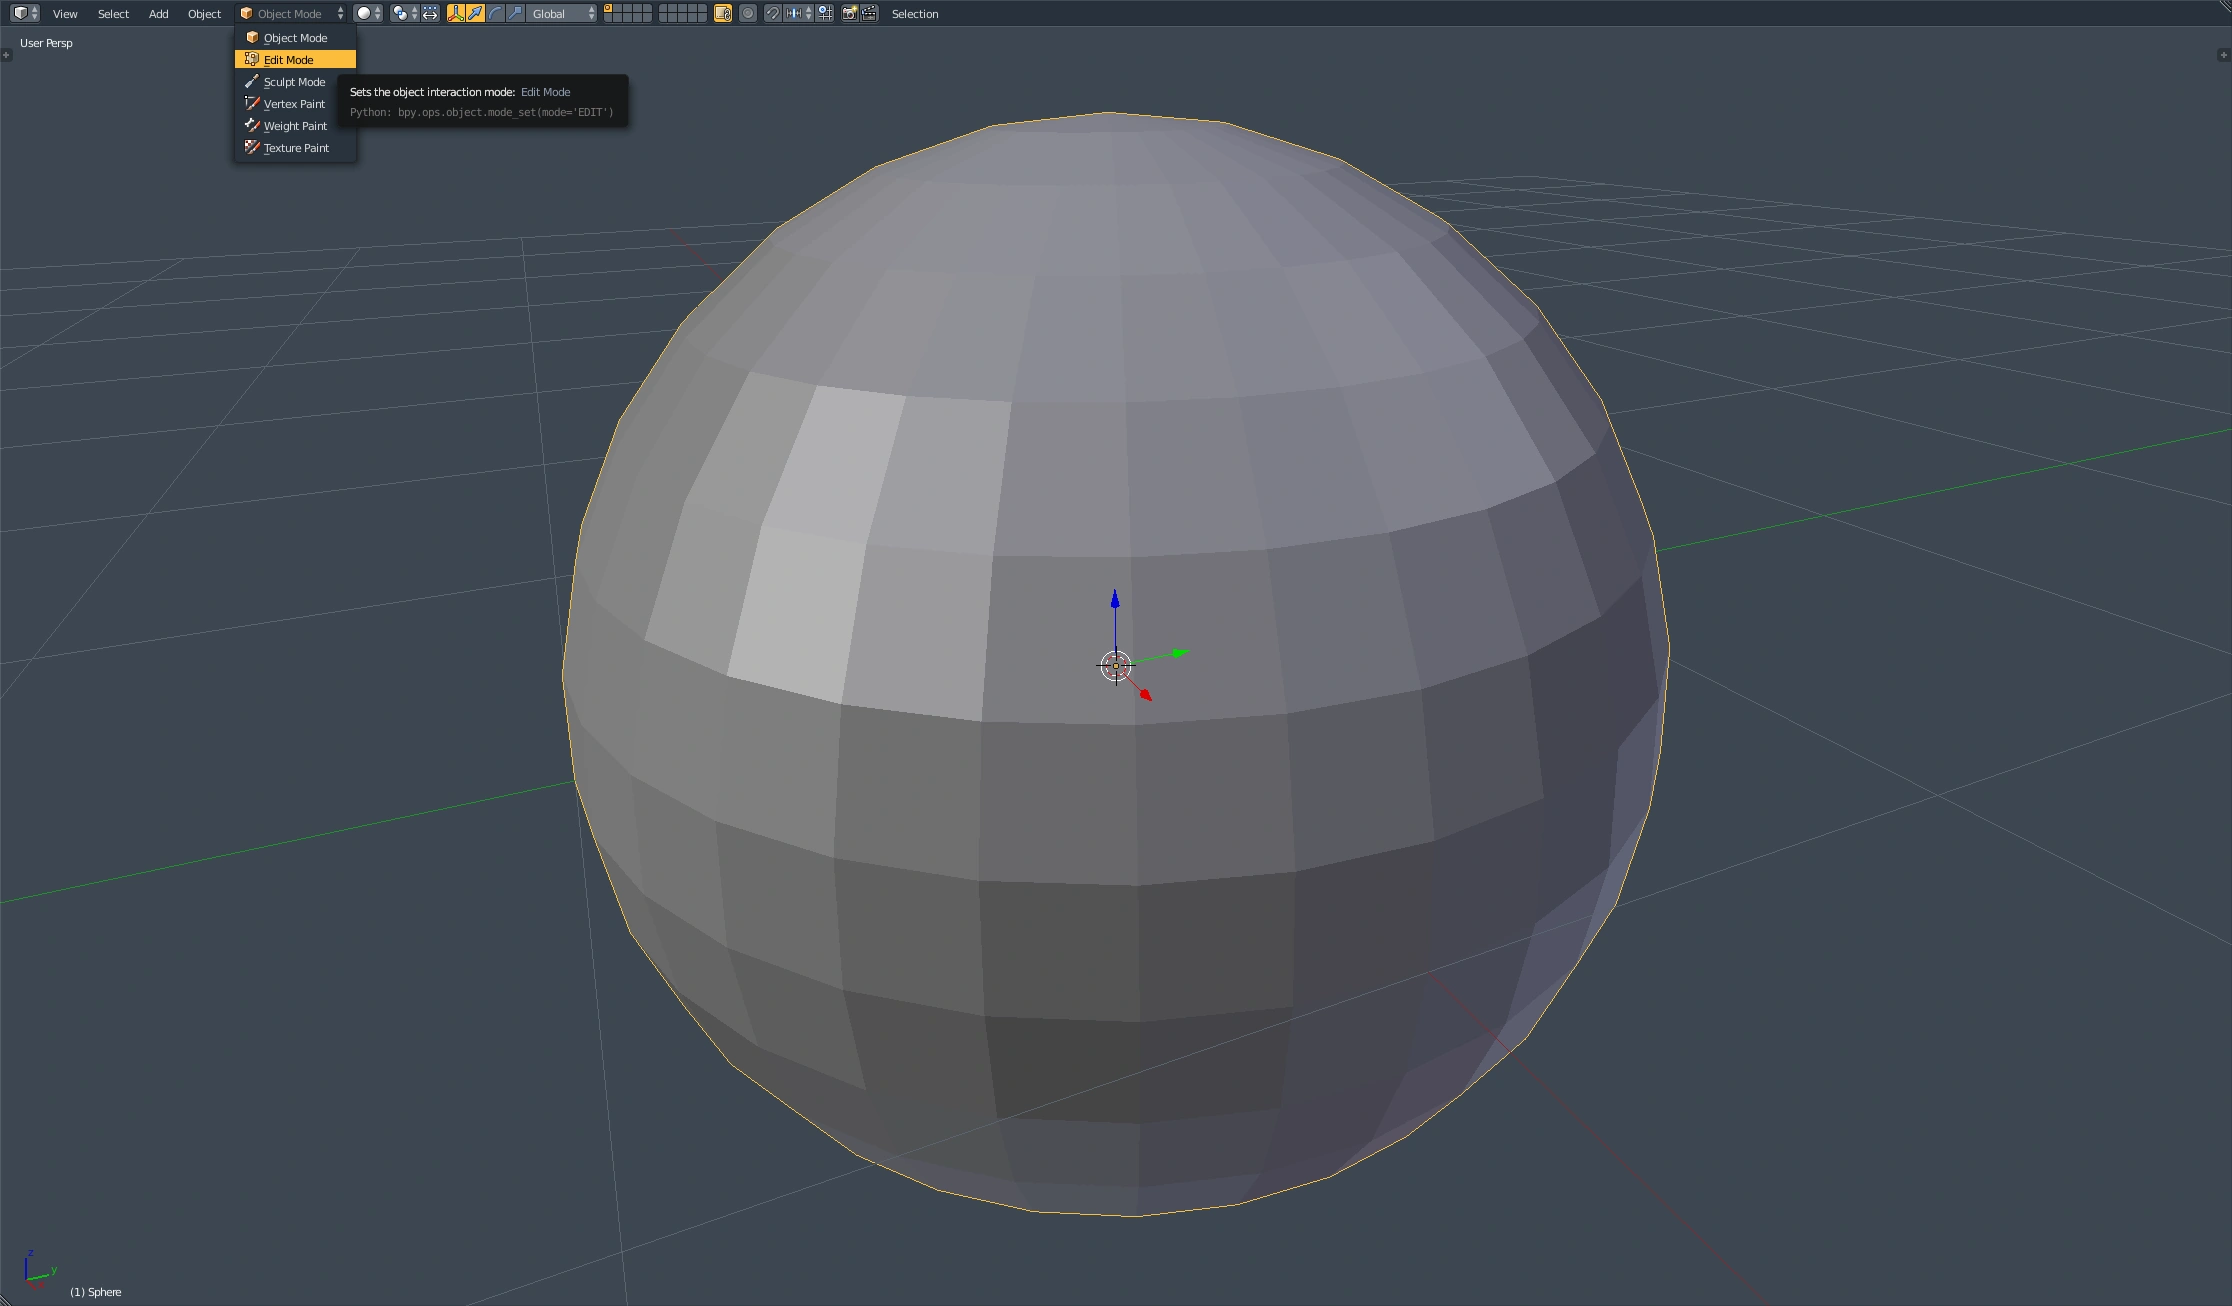Toggle manipulate center points button
The height and width of the screenshot is (1306, 2232).
(x=430, y=13)
